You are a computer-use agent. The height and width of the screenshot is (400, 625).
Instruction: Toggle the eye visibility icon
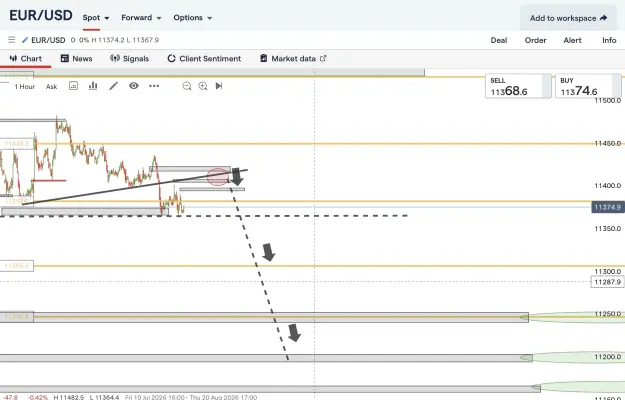tap(134, 86)
